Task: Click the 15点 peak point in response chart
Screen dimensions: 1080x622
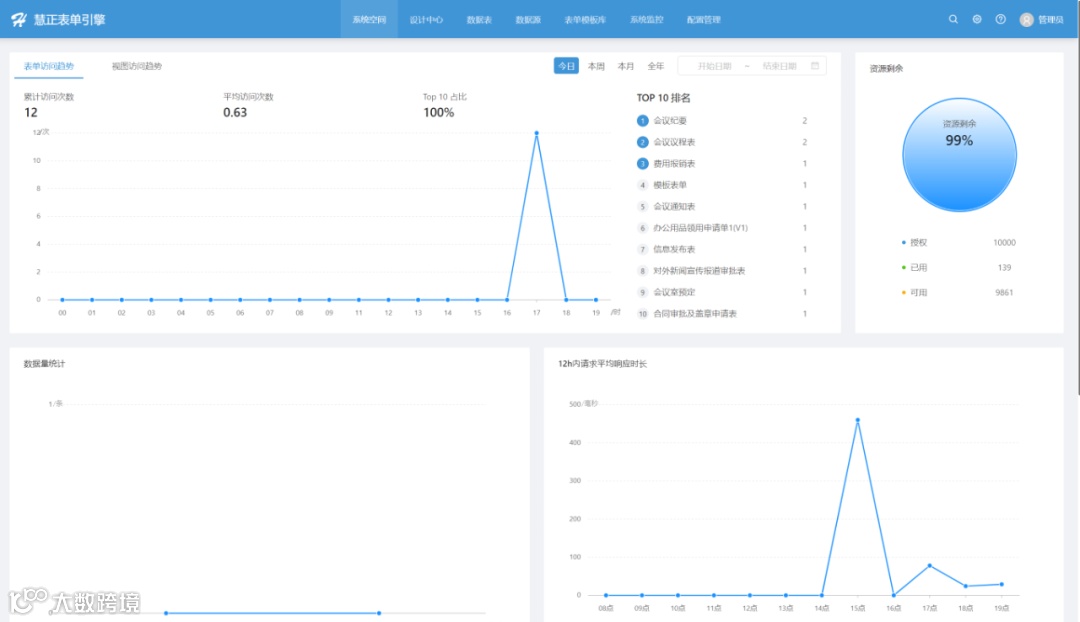Action: point(858,419)
